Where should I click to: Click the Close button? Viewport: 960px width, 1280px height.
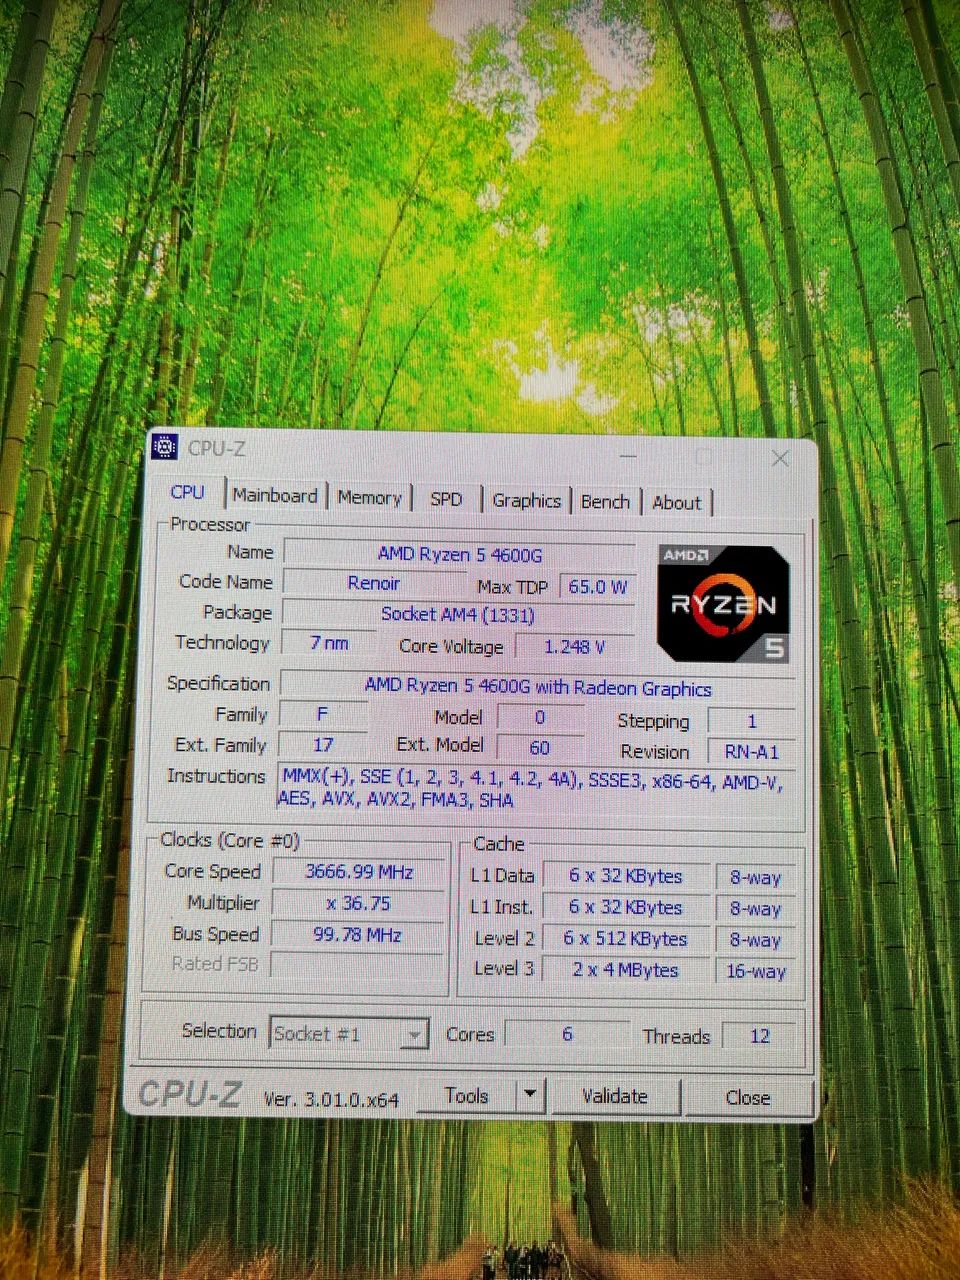click(x=747, y=1097)
